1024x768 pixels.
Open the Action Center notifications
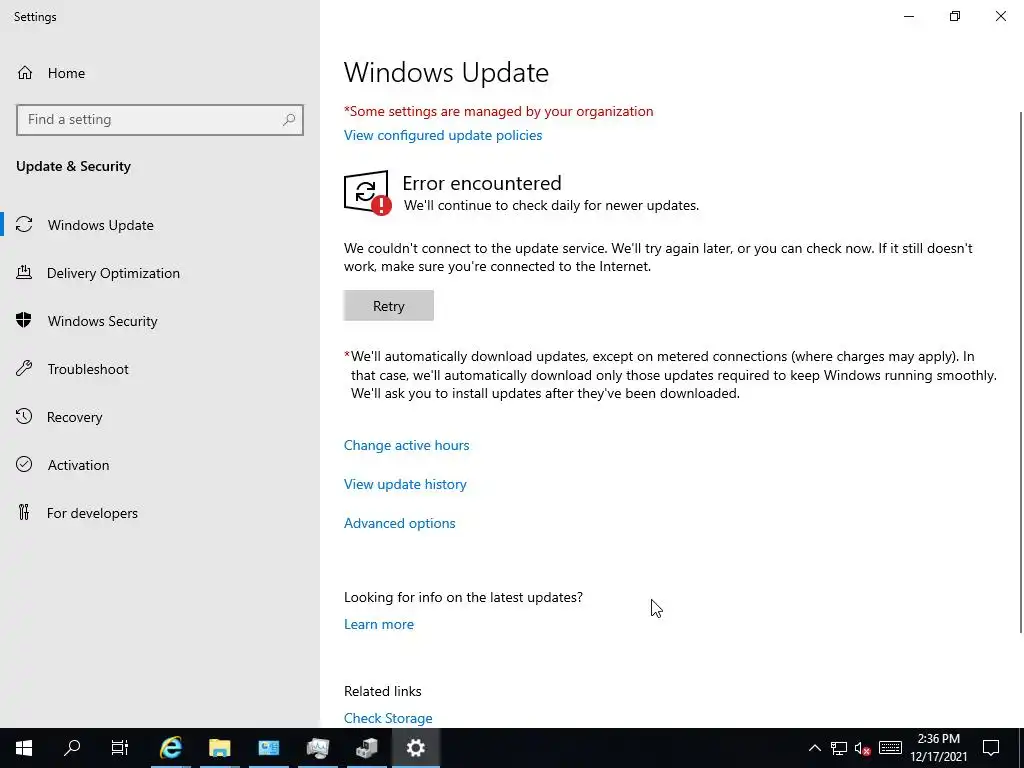pos(991,748)
